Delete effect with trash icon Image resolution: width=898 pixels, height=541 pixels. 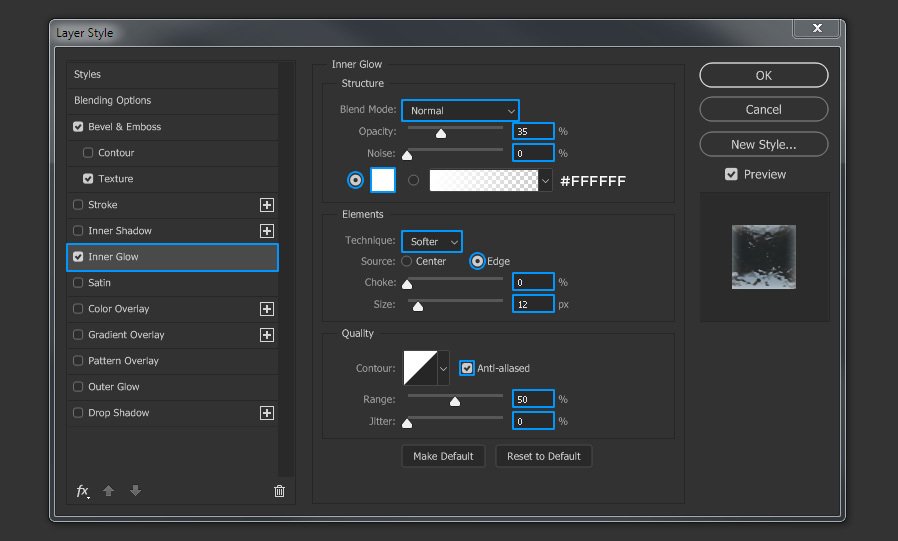(x=279, y=491)
